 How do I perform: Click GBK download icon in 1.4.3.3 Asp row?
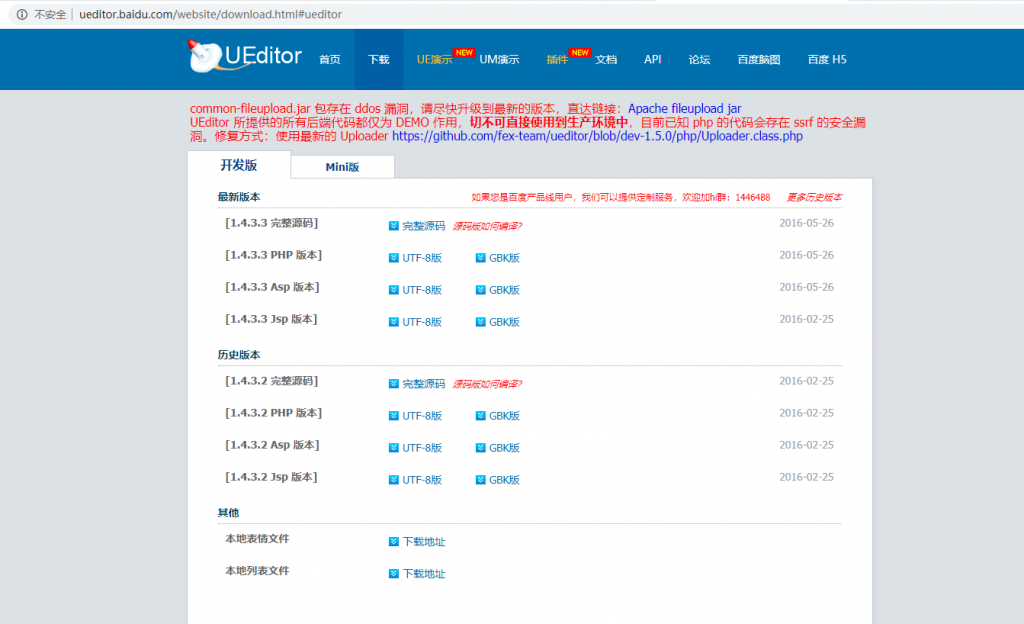point(481,290)
